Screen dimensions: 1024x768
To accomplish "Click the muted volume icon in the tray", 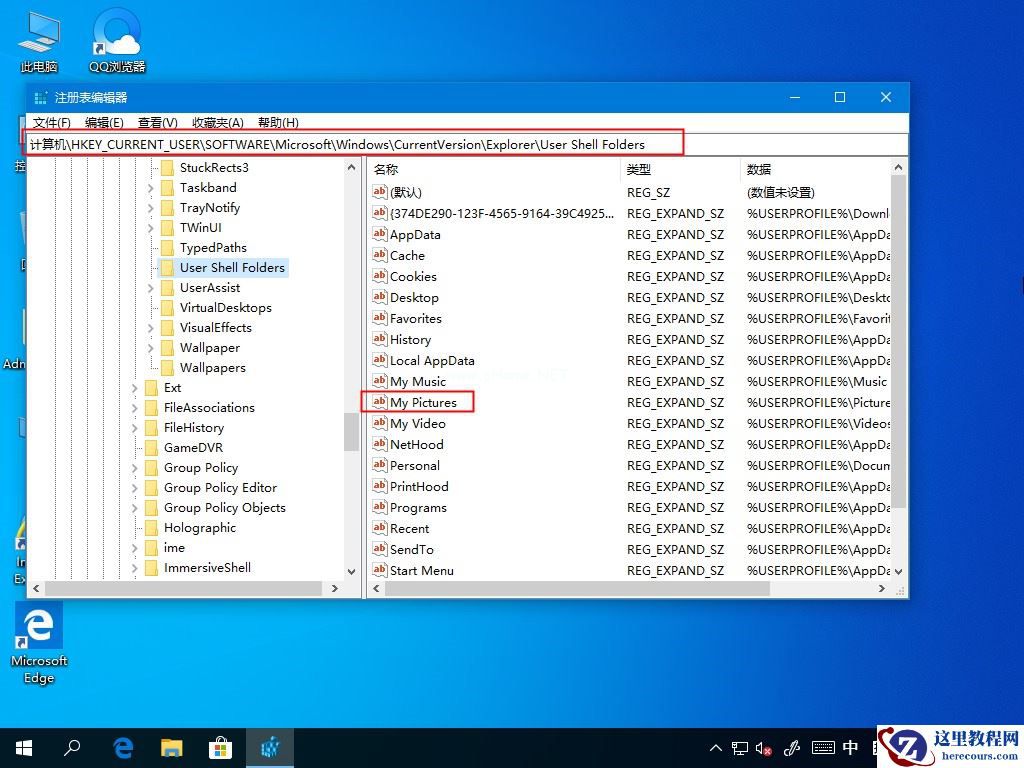I will (x=763, y=747).
